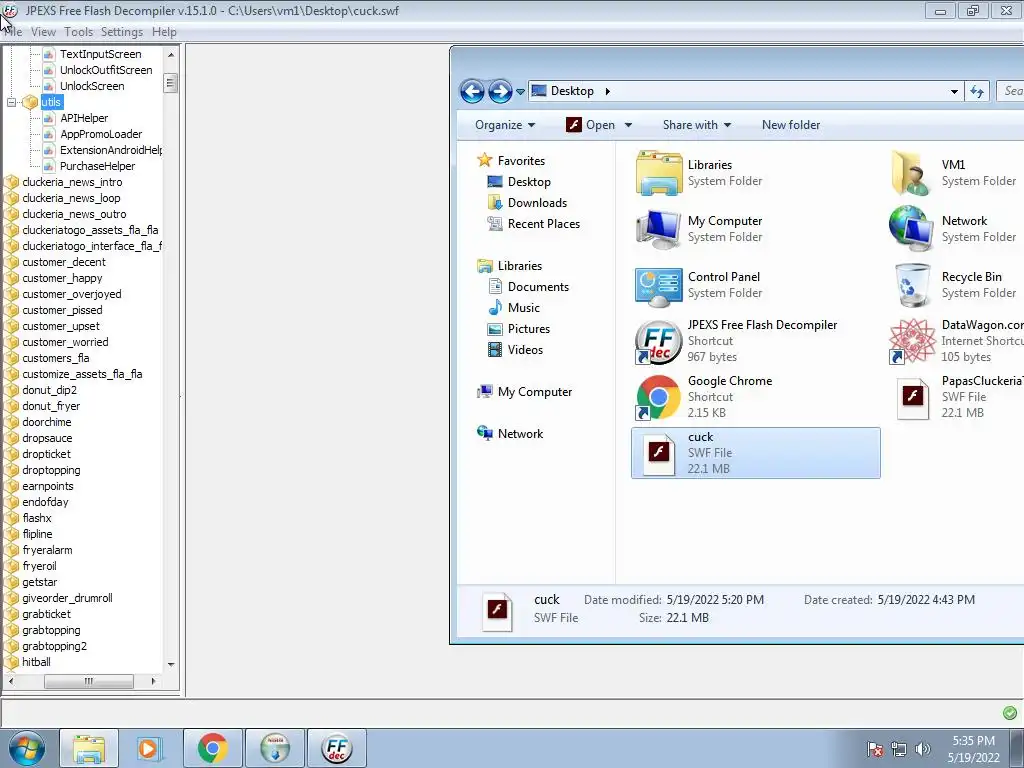Select grabtopping2 in the tree
The image size is (1024, 768).
click(54, 646)
